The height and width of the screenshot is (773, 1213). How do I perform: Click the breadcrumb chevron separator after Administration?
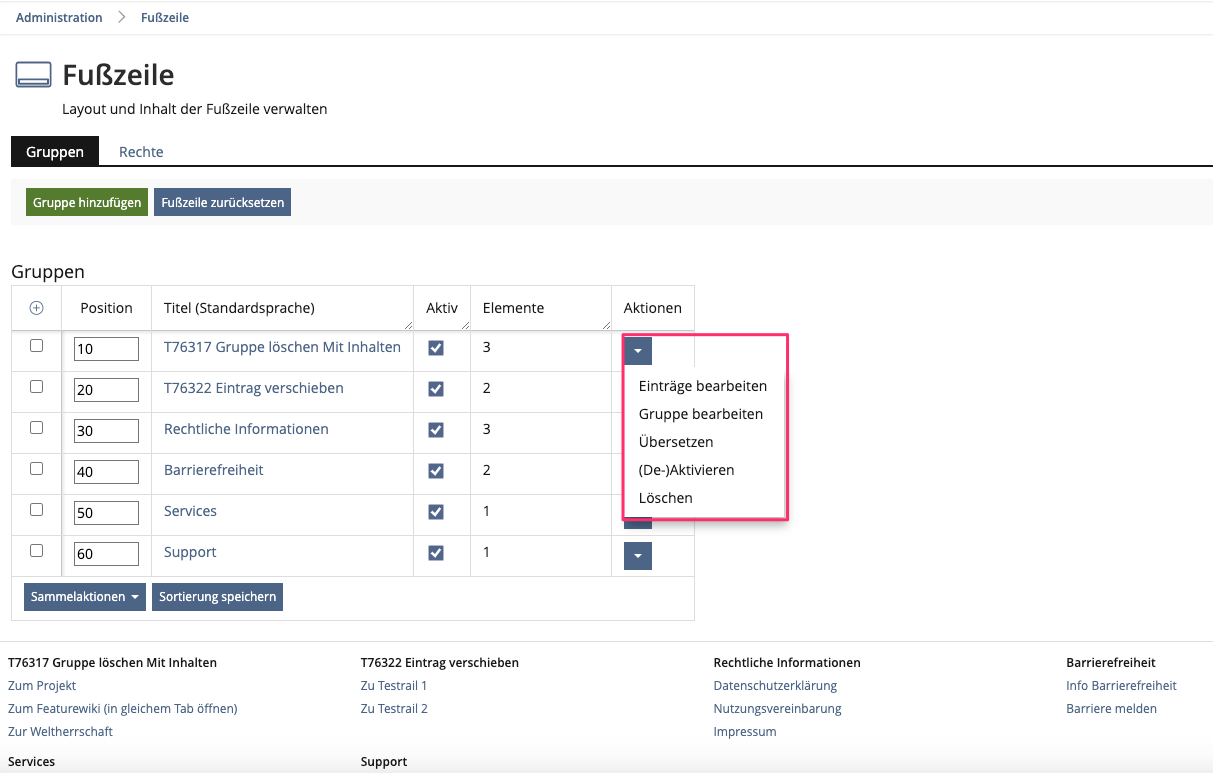coord(122,17)
